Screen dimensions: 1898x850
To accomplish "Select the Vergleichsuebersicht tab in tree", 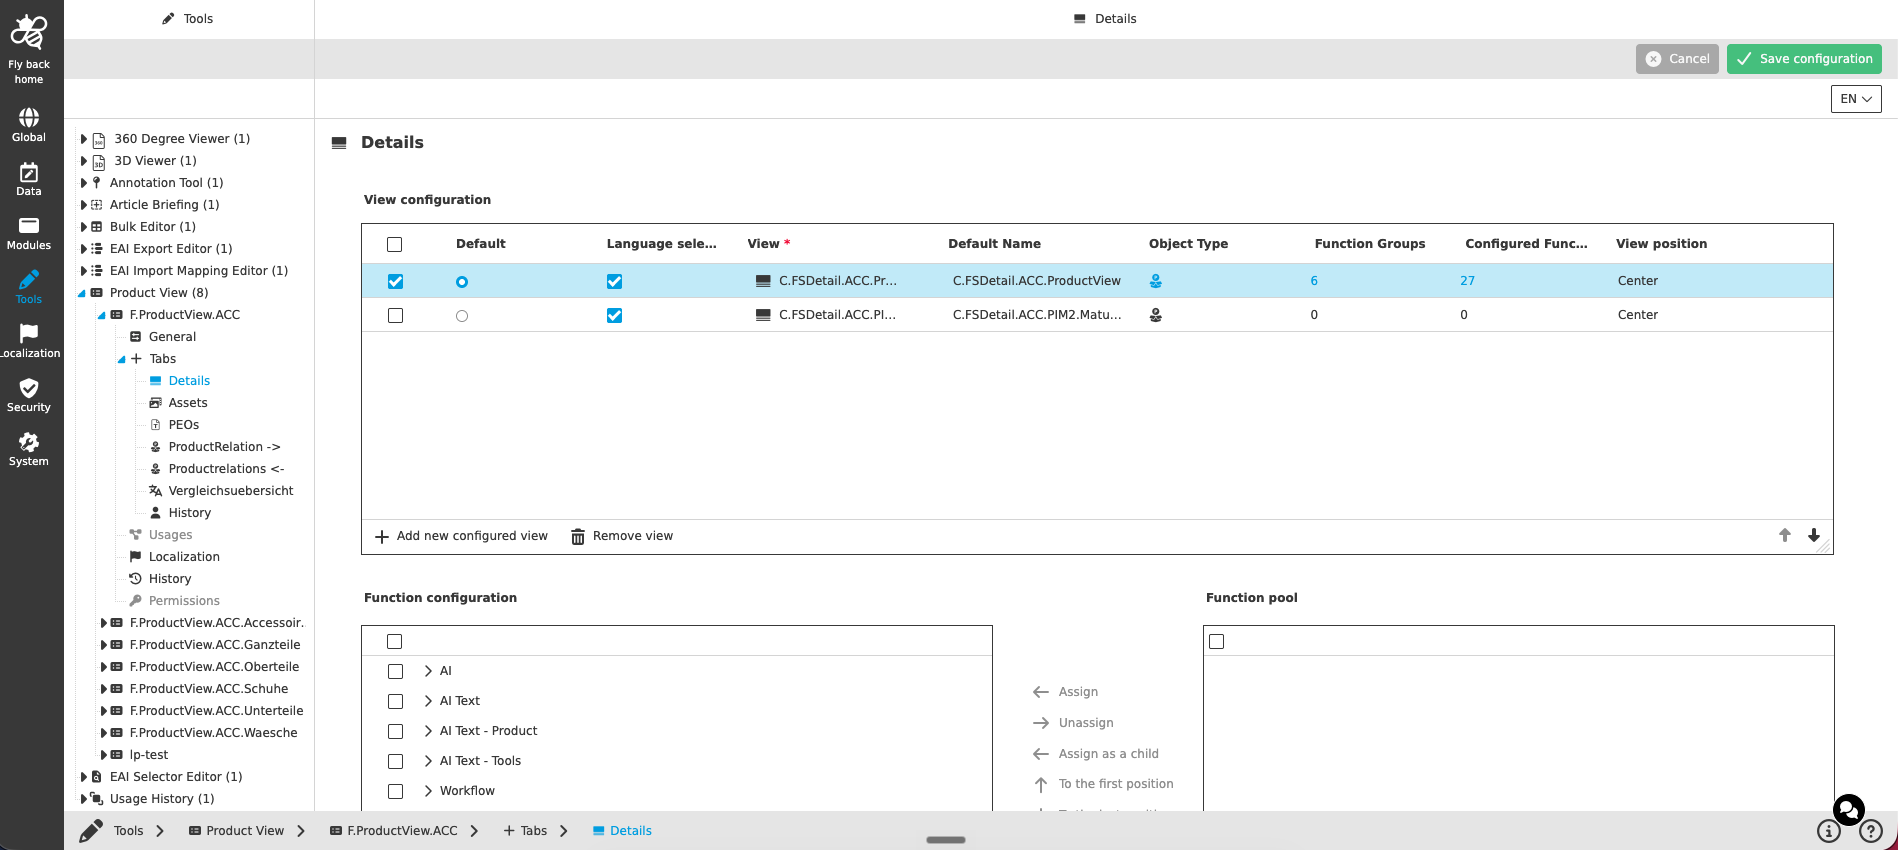I will [231, 491].
